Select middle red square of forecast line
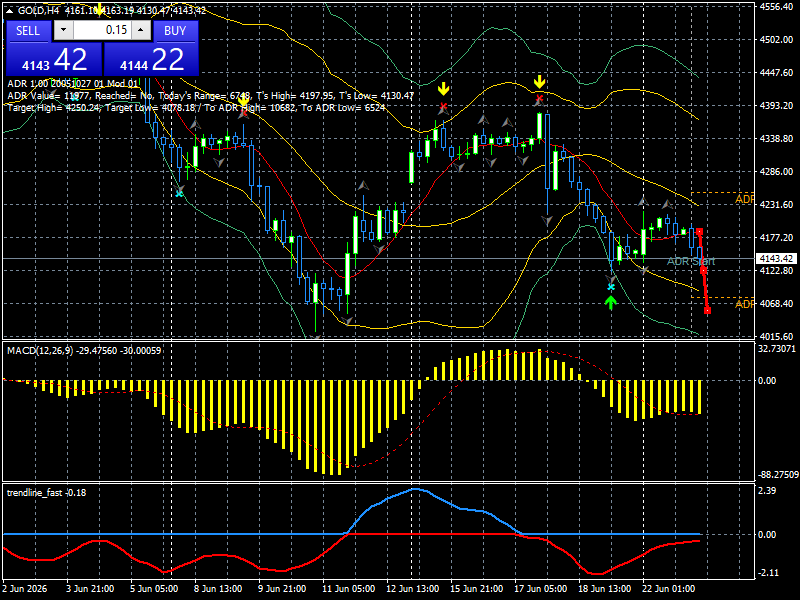This screenshot has width=800, height=600. coord(703,270)
